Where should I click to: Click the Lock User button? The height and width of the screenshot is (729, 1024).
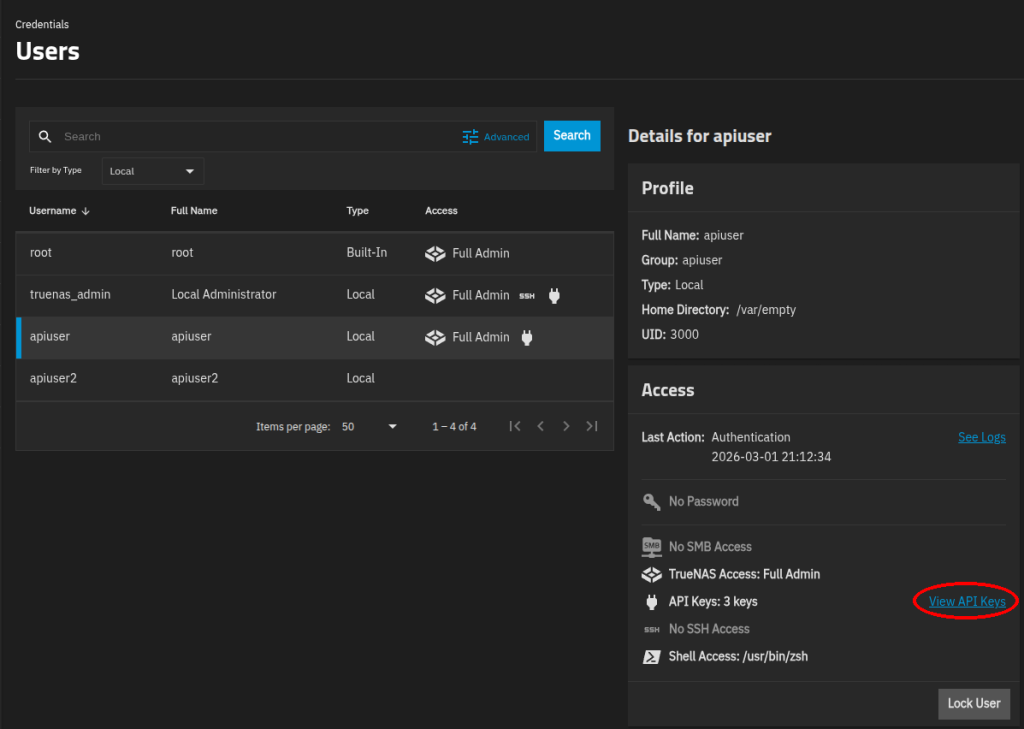(973, 703)
